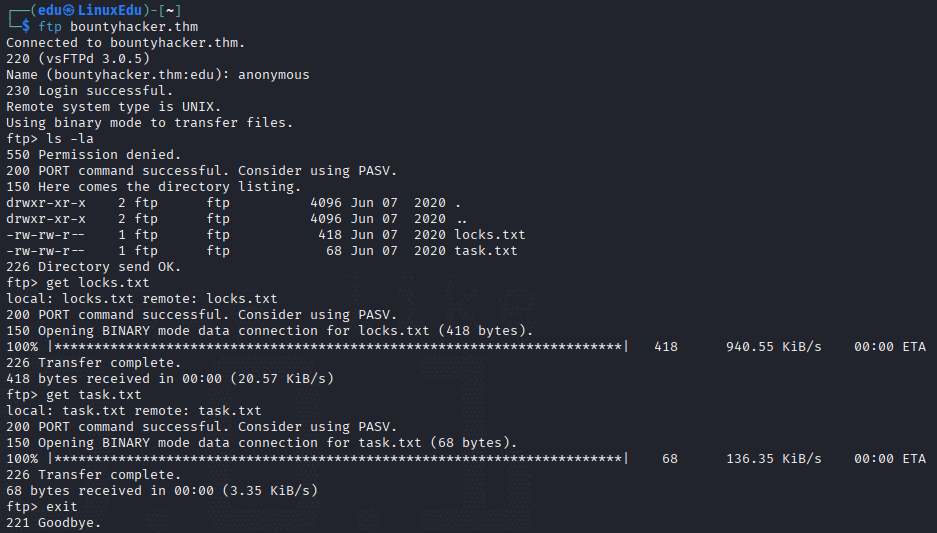
Task: Click the task.txt filename in directory listing
Action: pos(486,251)
